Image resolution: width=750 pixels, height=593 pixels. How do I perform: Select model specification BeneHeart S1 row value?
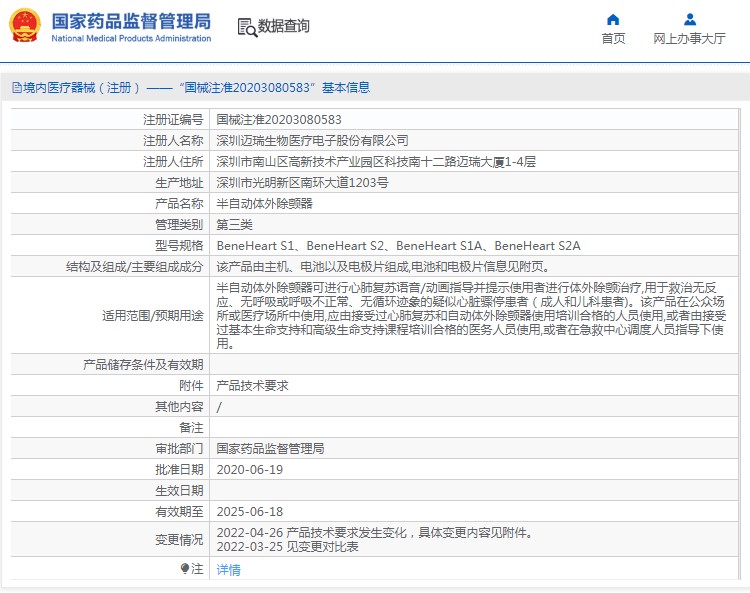(398, 246)
